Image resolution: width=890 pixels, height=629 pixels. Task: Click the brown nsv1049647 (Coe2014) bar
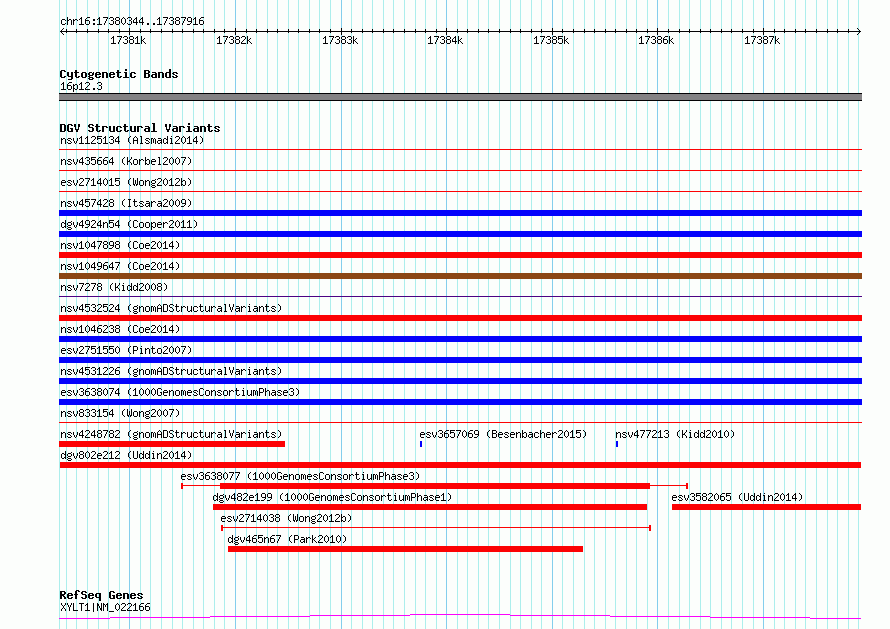pos(460,276)
